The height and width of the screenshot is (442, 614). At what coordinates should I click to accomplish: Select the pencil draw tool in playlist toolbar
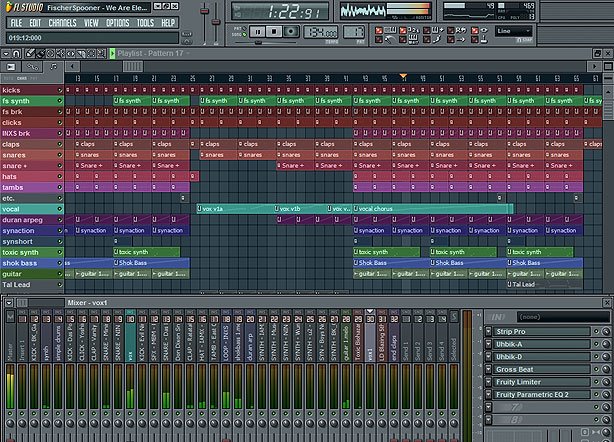[30, 53]
